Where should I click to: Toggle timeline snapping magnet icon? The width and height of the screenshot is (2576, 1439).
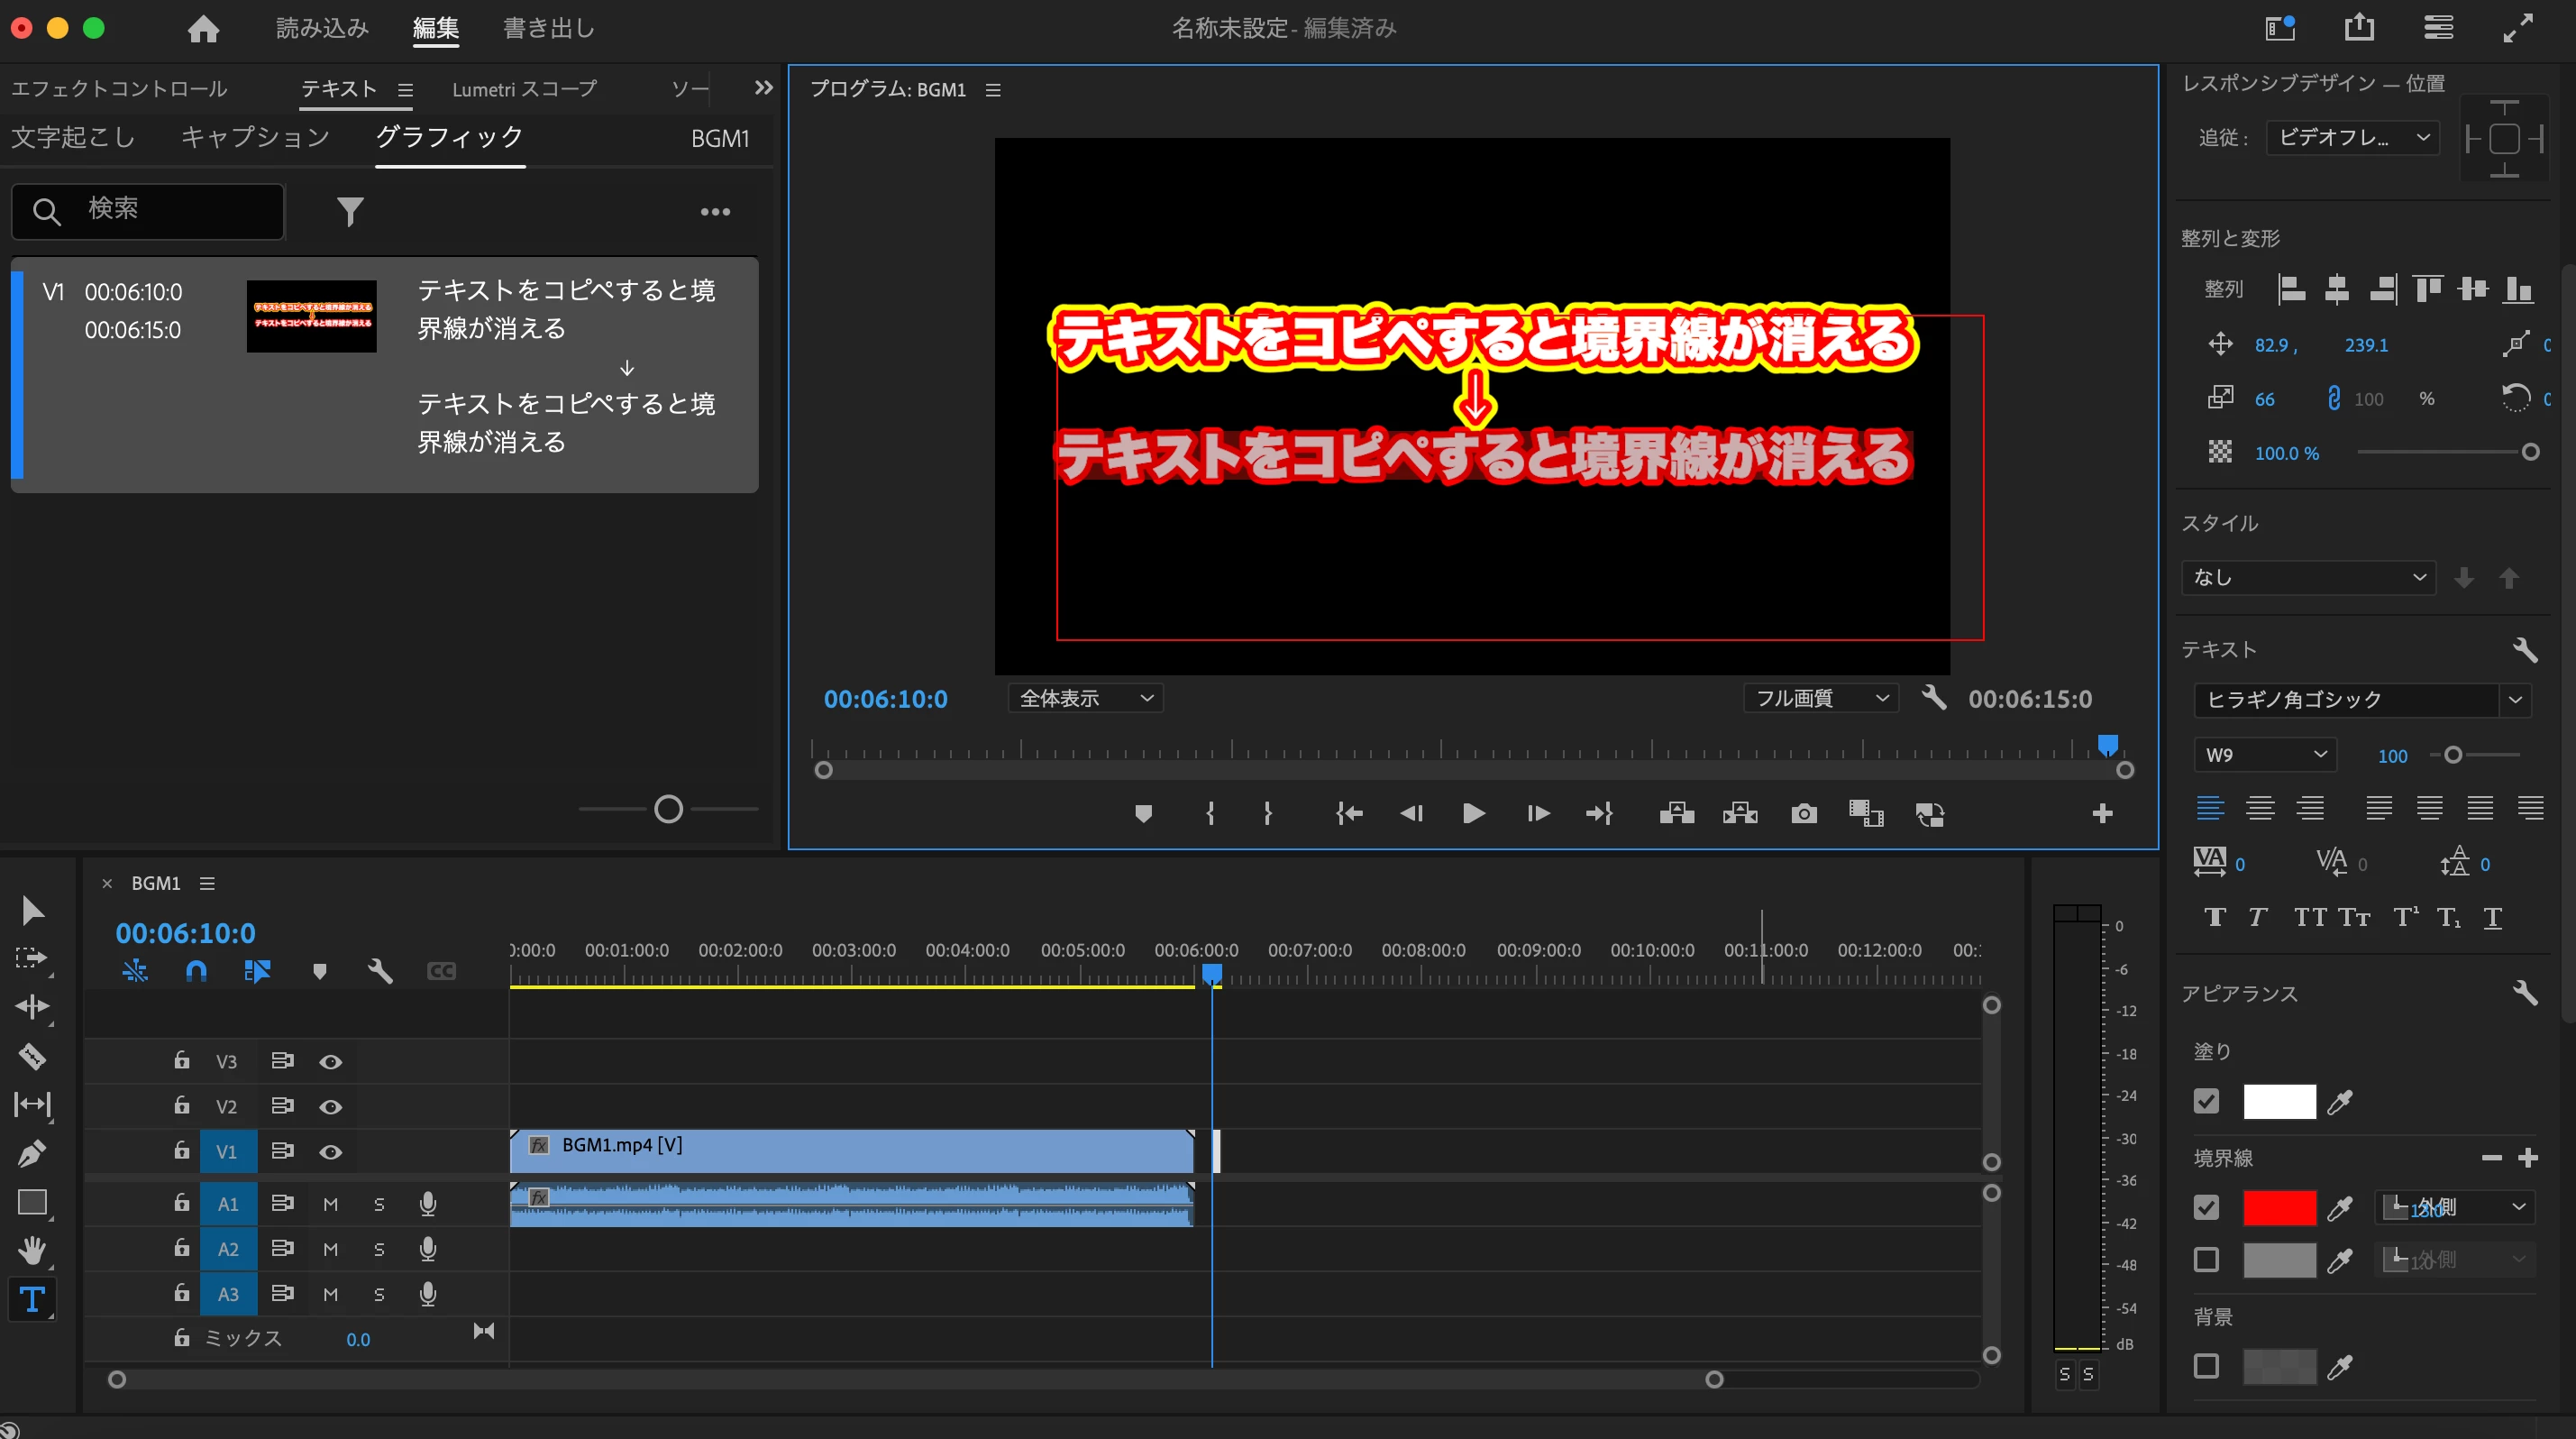click(196, 971)
